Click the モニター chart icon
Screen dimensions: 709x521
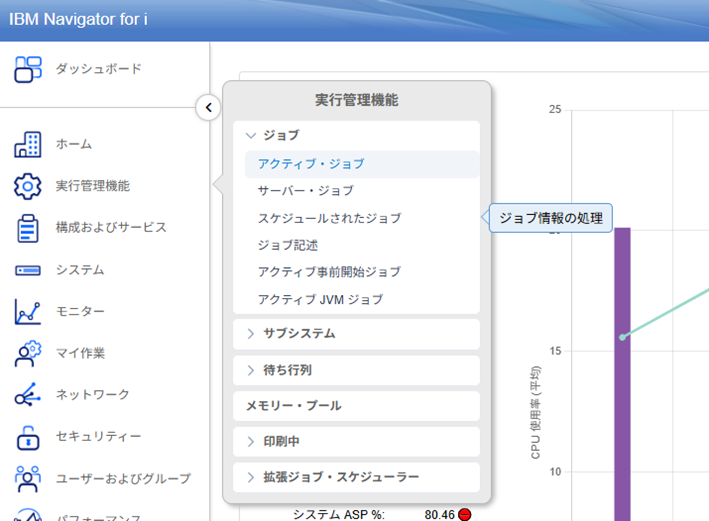tap(28, 312)
